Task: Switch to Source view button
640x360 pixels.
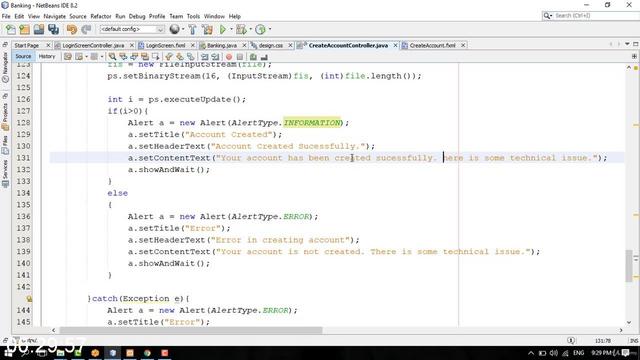Action: (x=23, y=57)
